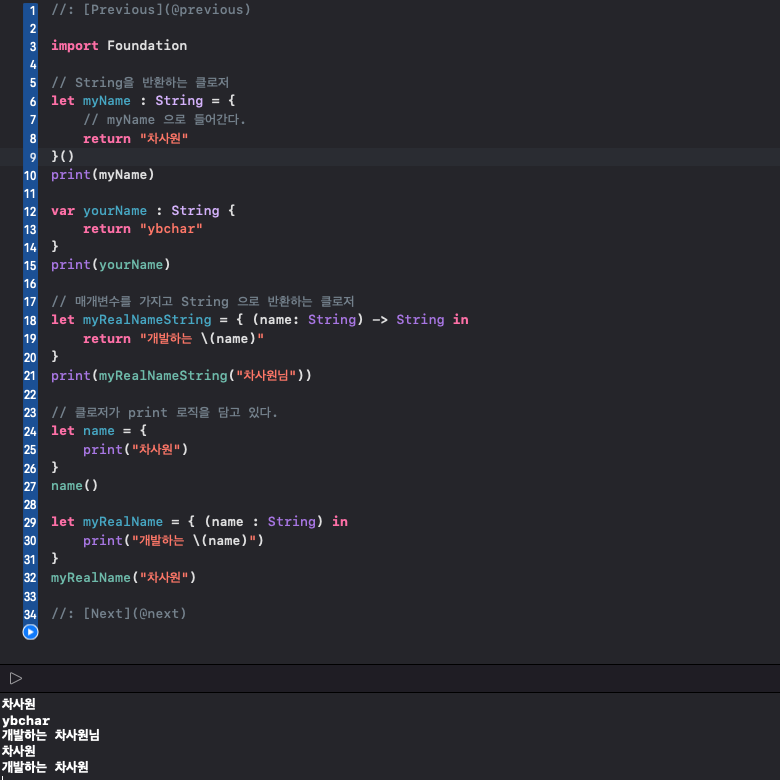The height and width of the screenshot is (780, 780).
Task: Click the [Previous](@previous) markup comment
Action: pos(151,9)
